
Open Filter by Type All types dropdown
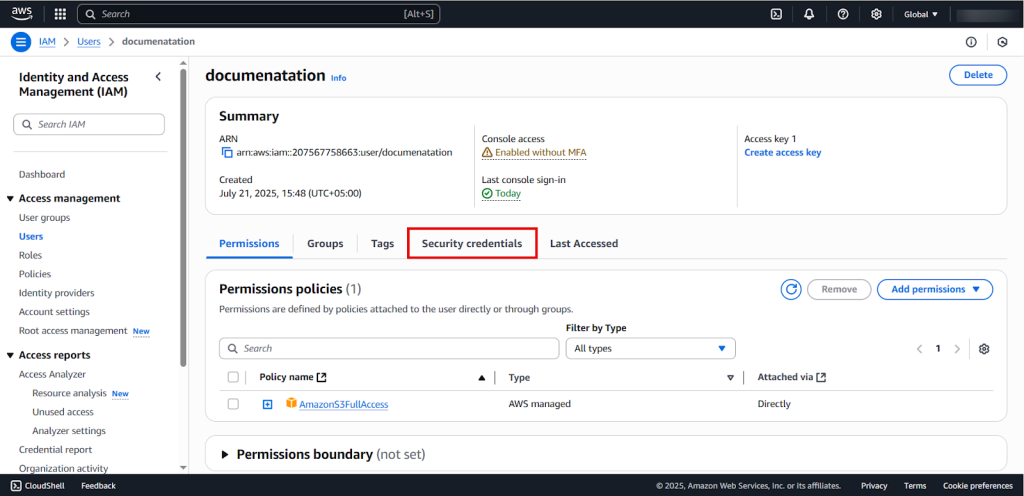point(650,349)
